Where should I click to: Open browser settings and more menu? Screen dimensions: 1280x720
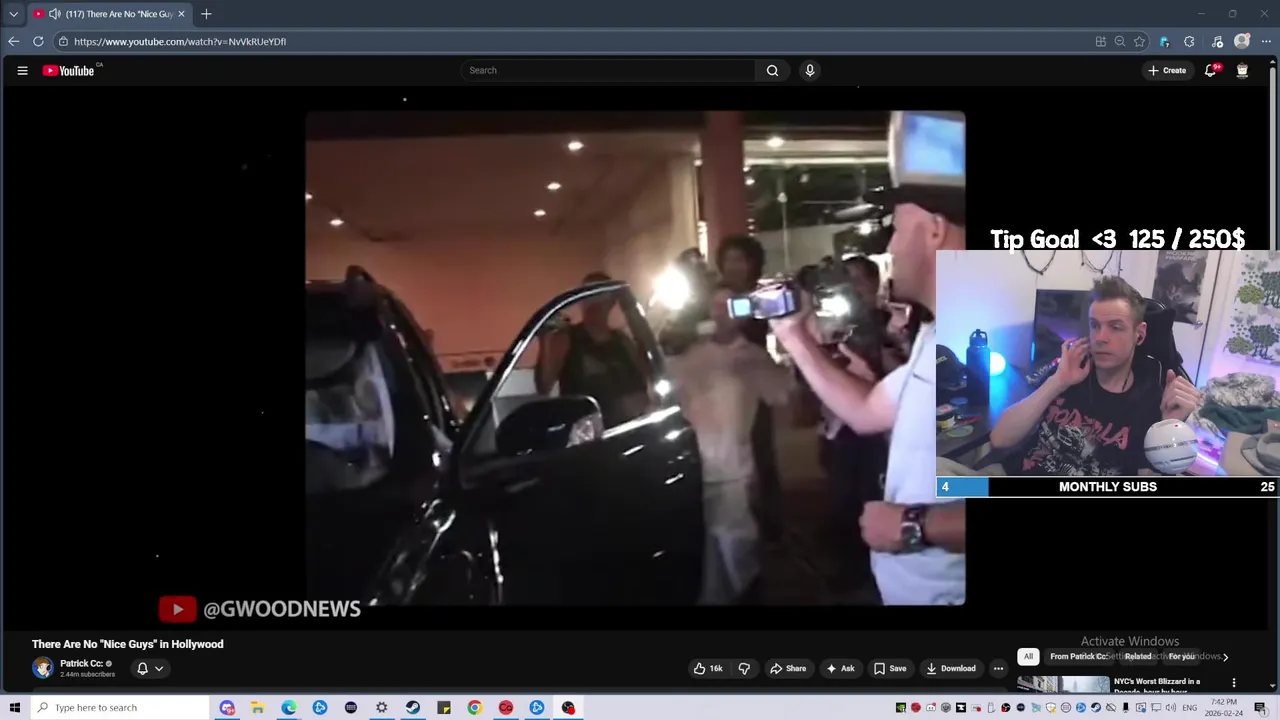1265,41
